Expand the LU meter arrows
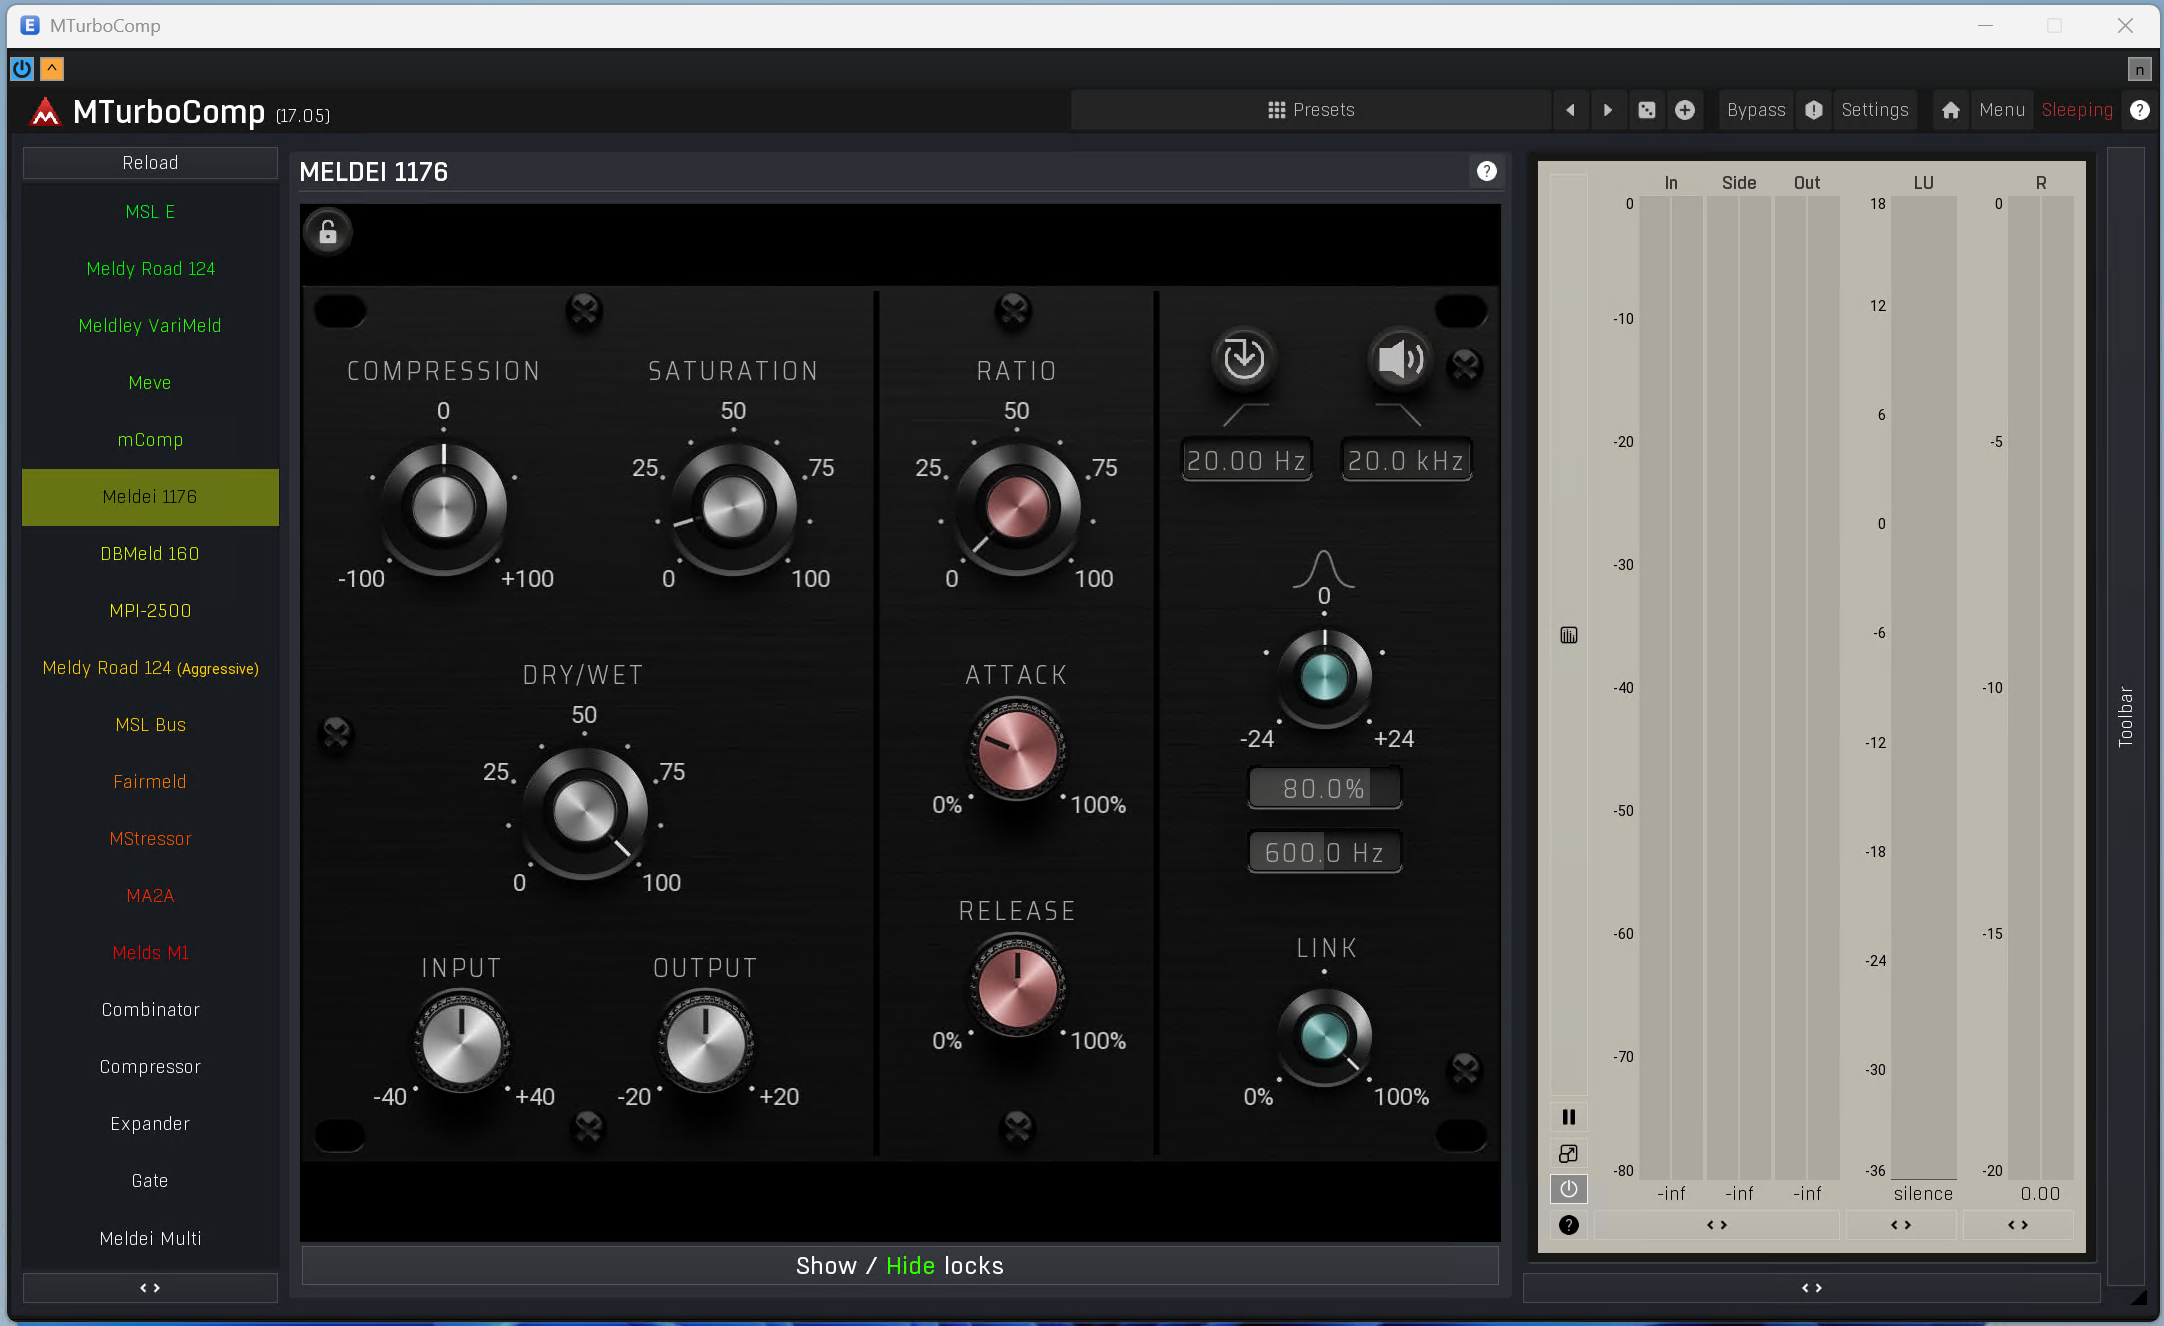2164x1326 pixels. [1901, 1225]
